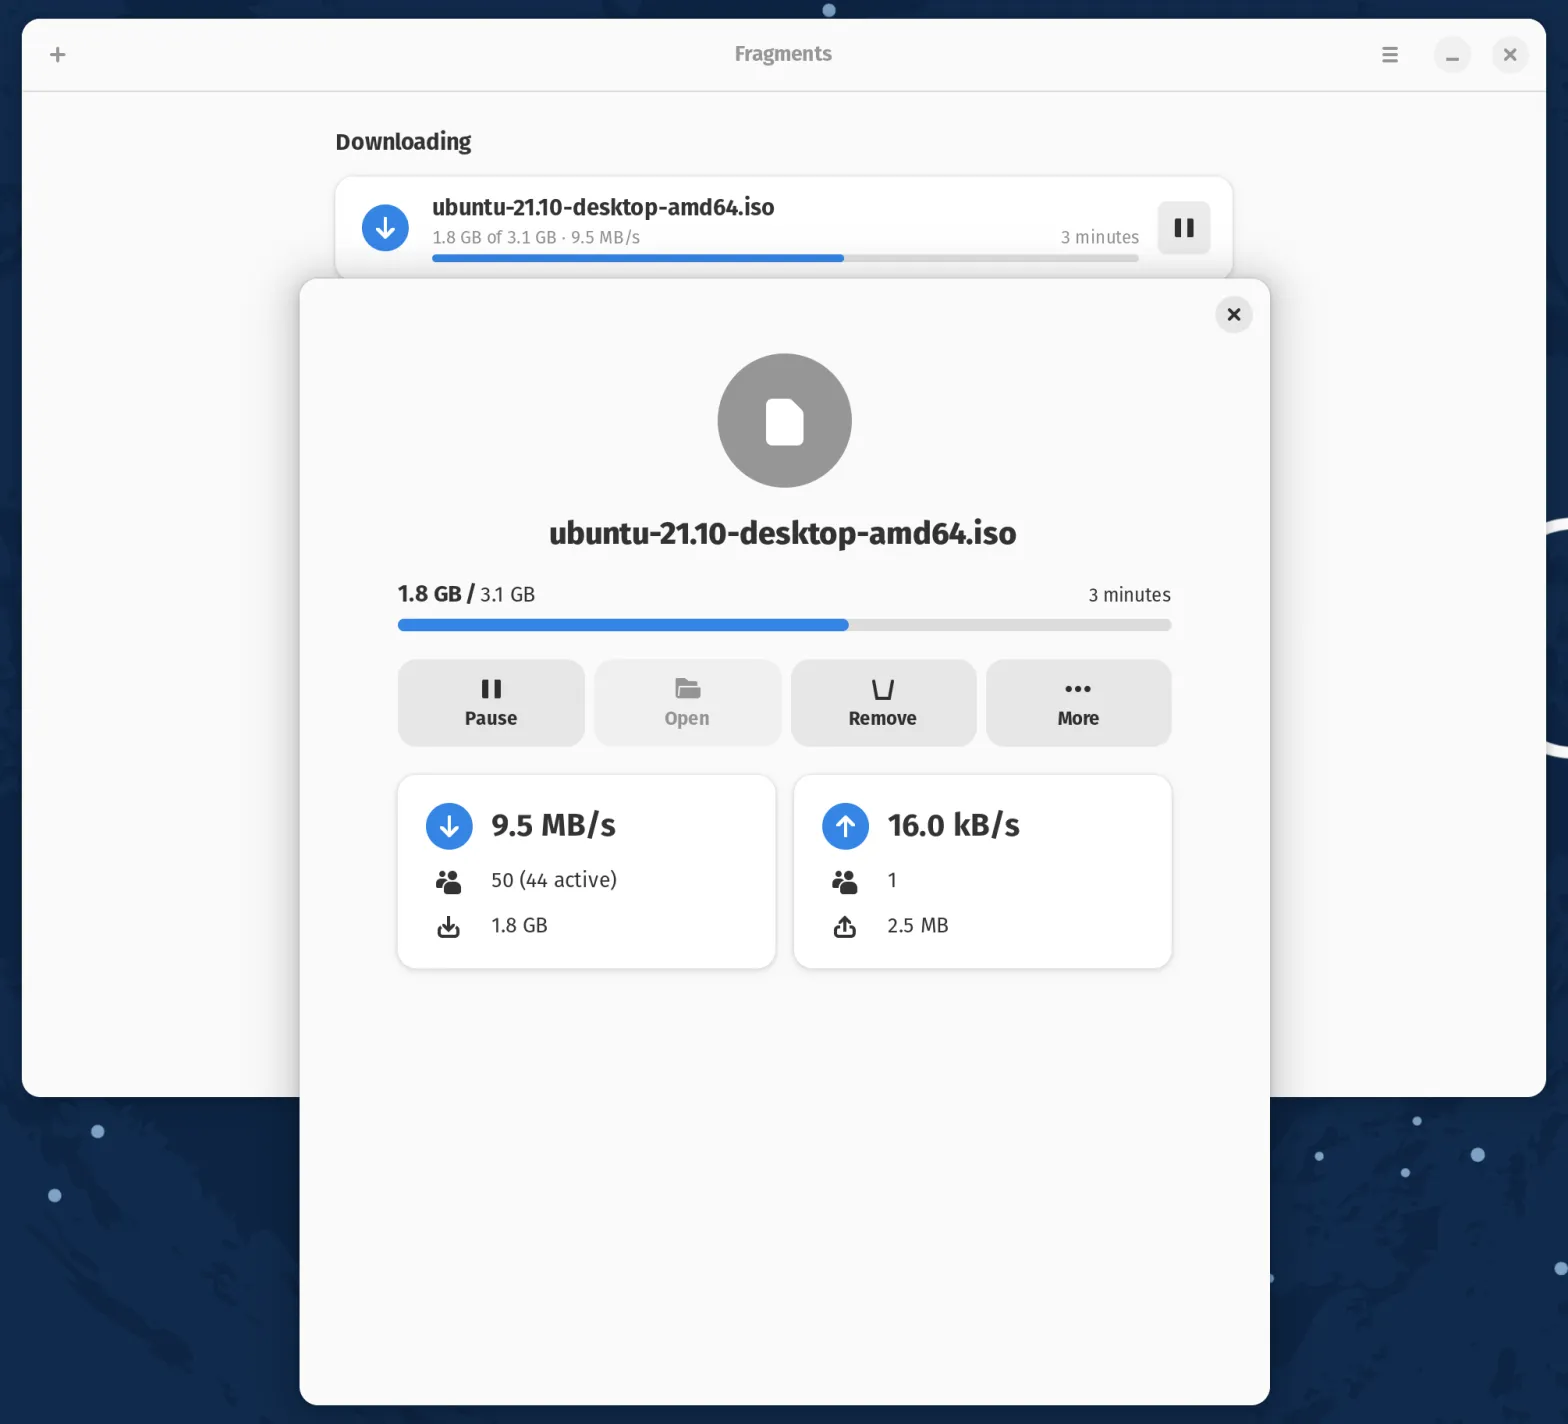Pause the torrent from the list row

(x=1183, y=228)
